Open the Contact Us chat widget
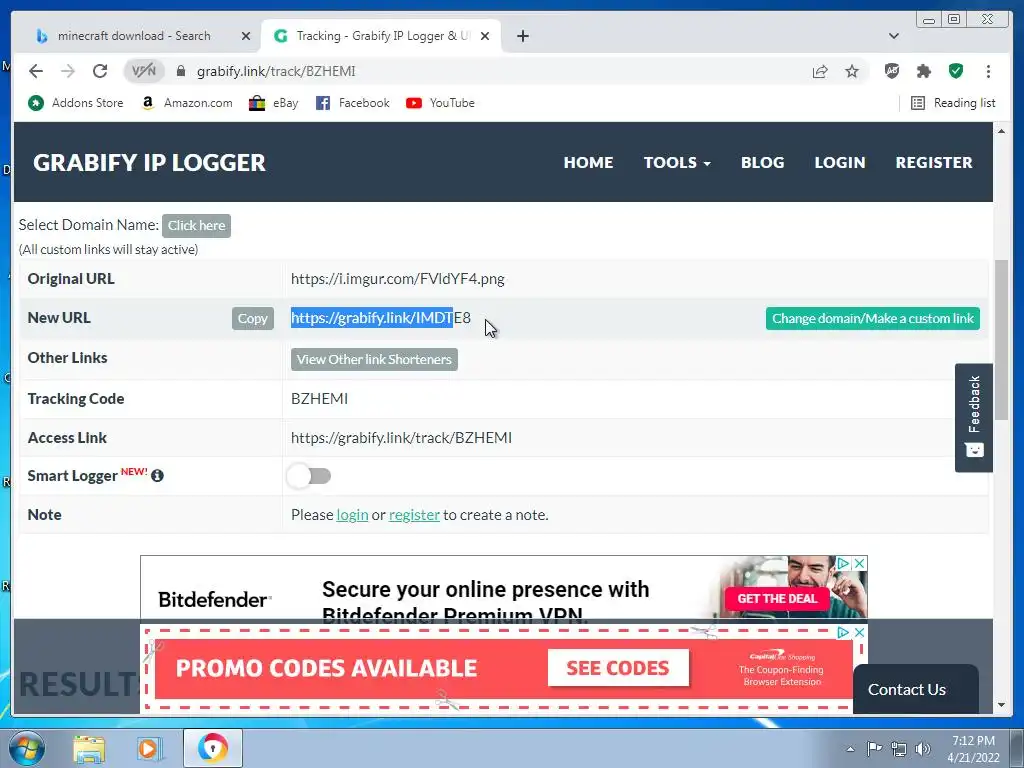The width and height of the screenshot is (1024, 768). click(x=915, y=689)
